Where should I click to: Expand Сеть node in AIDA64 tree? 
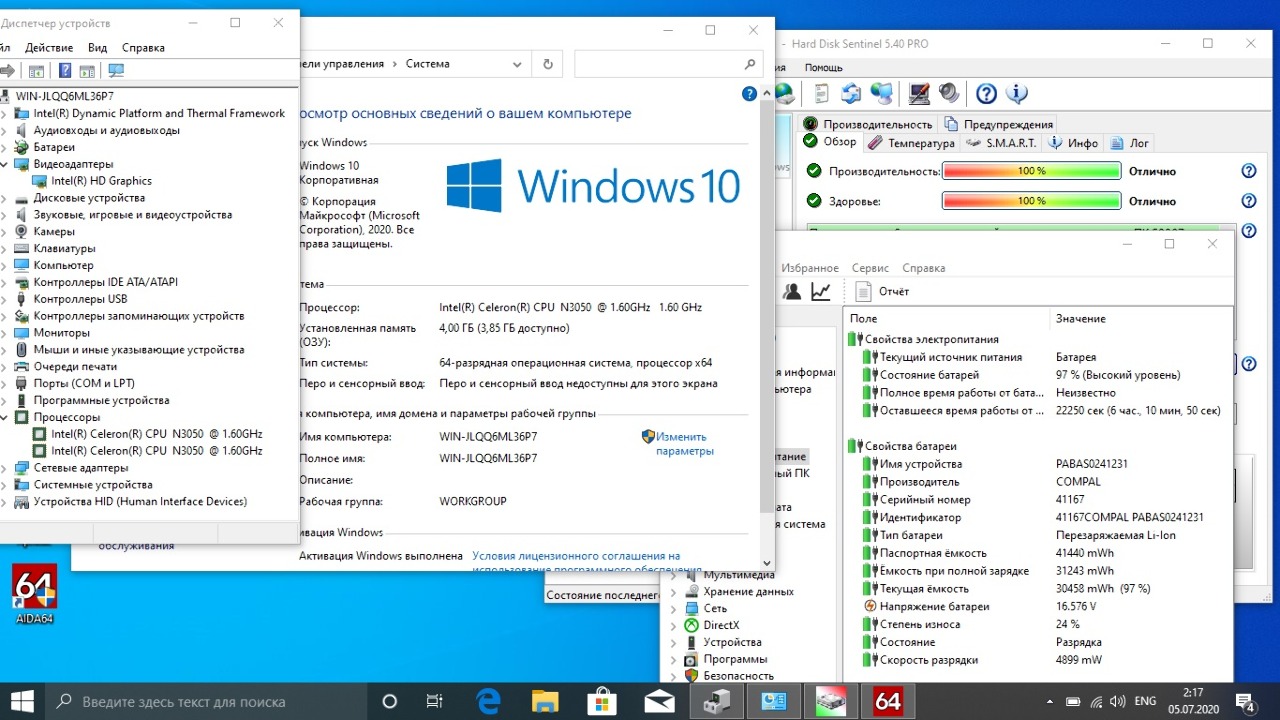point(673,608)
